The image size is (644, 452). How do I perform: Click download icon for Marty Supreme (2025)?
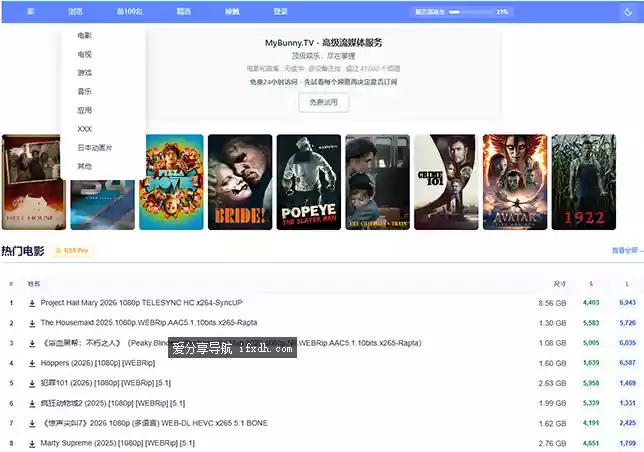32,443
